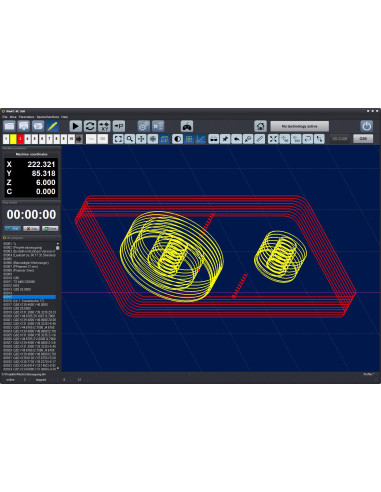Click the program list scrollbar thumb

tap(58, 248)
